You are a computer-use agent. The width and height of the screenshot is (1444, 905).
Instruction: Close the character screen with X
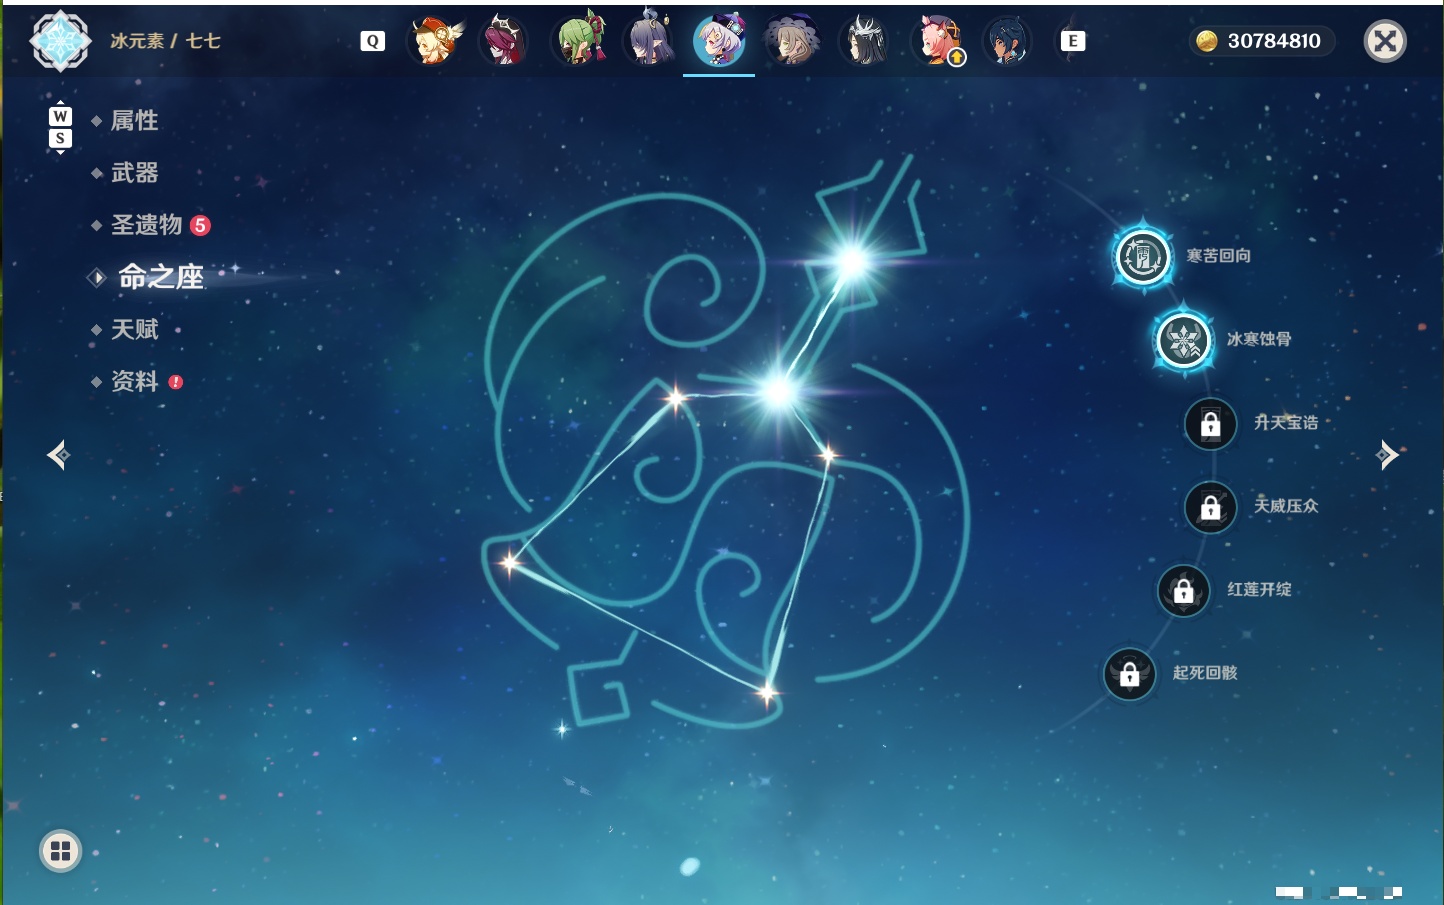(x=1385, y=41)
